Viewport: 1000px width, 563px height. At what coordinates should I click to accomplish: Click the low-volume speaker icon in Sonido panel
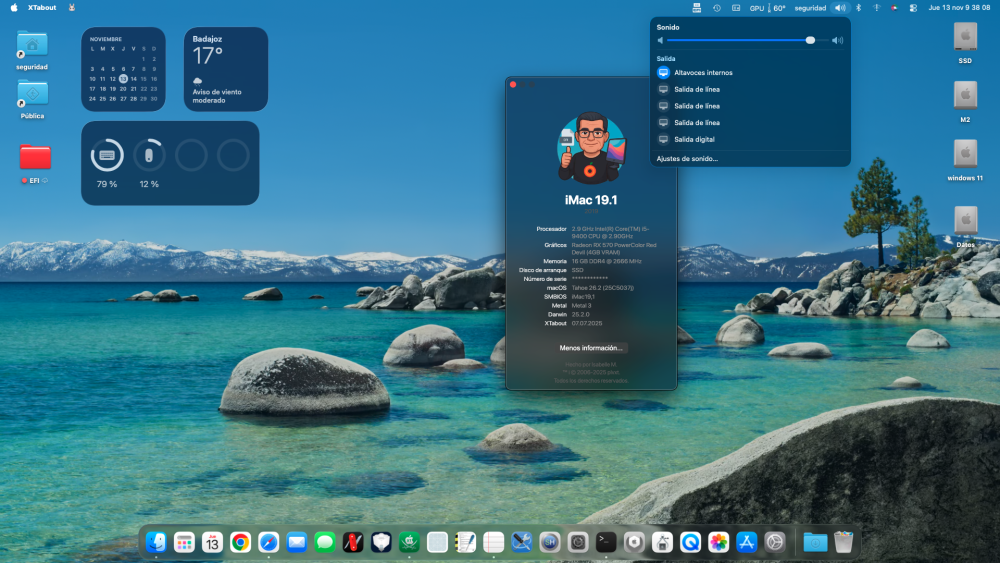click(x=660, y=40)
